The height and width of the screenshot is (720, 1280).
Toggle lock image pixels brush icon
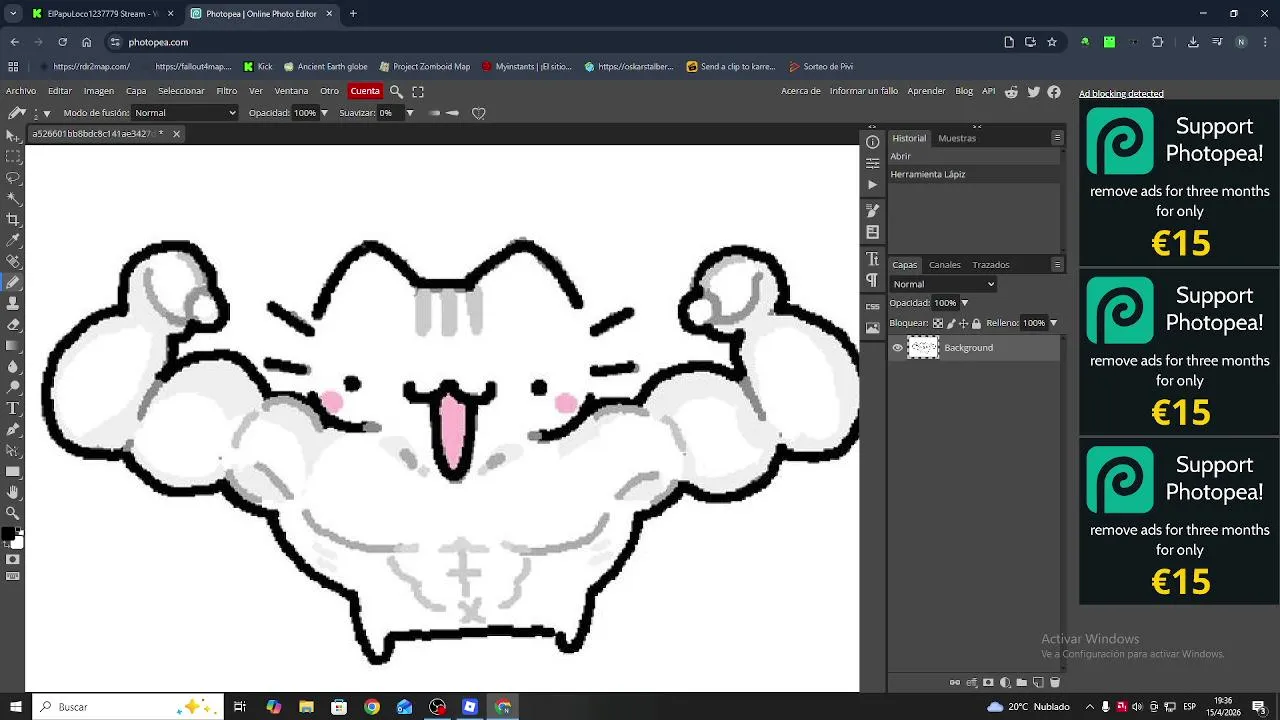[x=951, y=323]
